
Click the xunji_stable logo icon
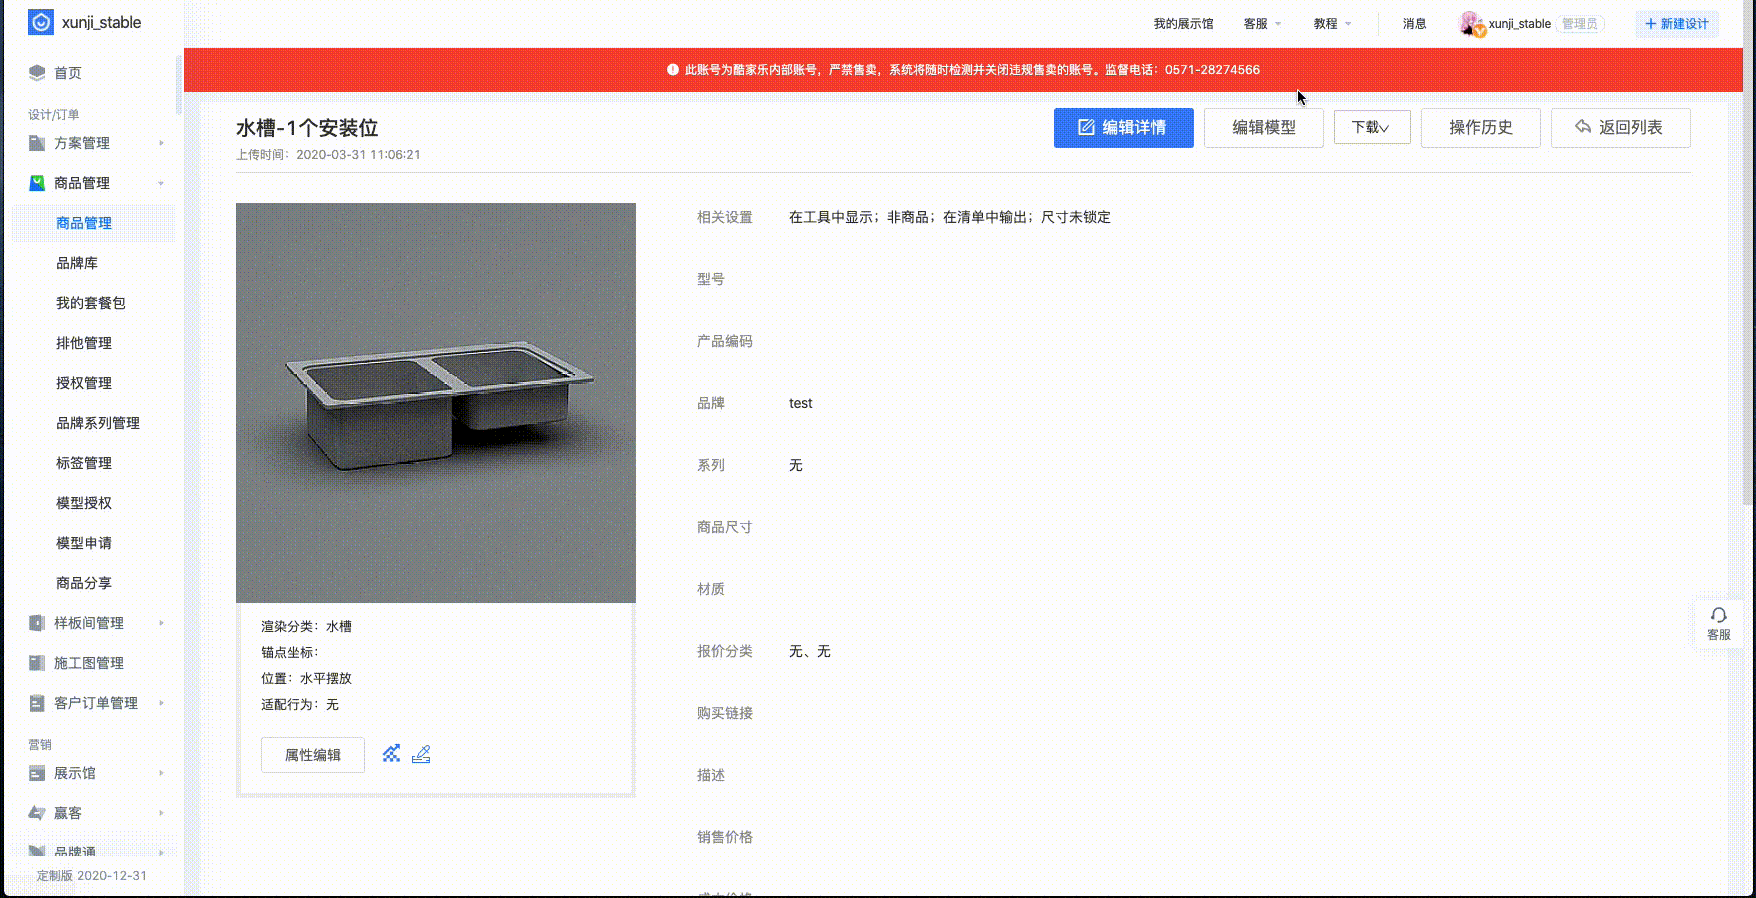pos(41,22)
